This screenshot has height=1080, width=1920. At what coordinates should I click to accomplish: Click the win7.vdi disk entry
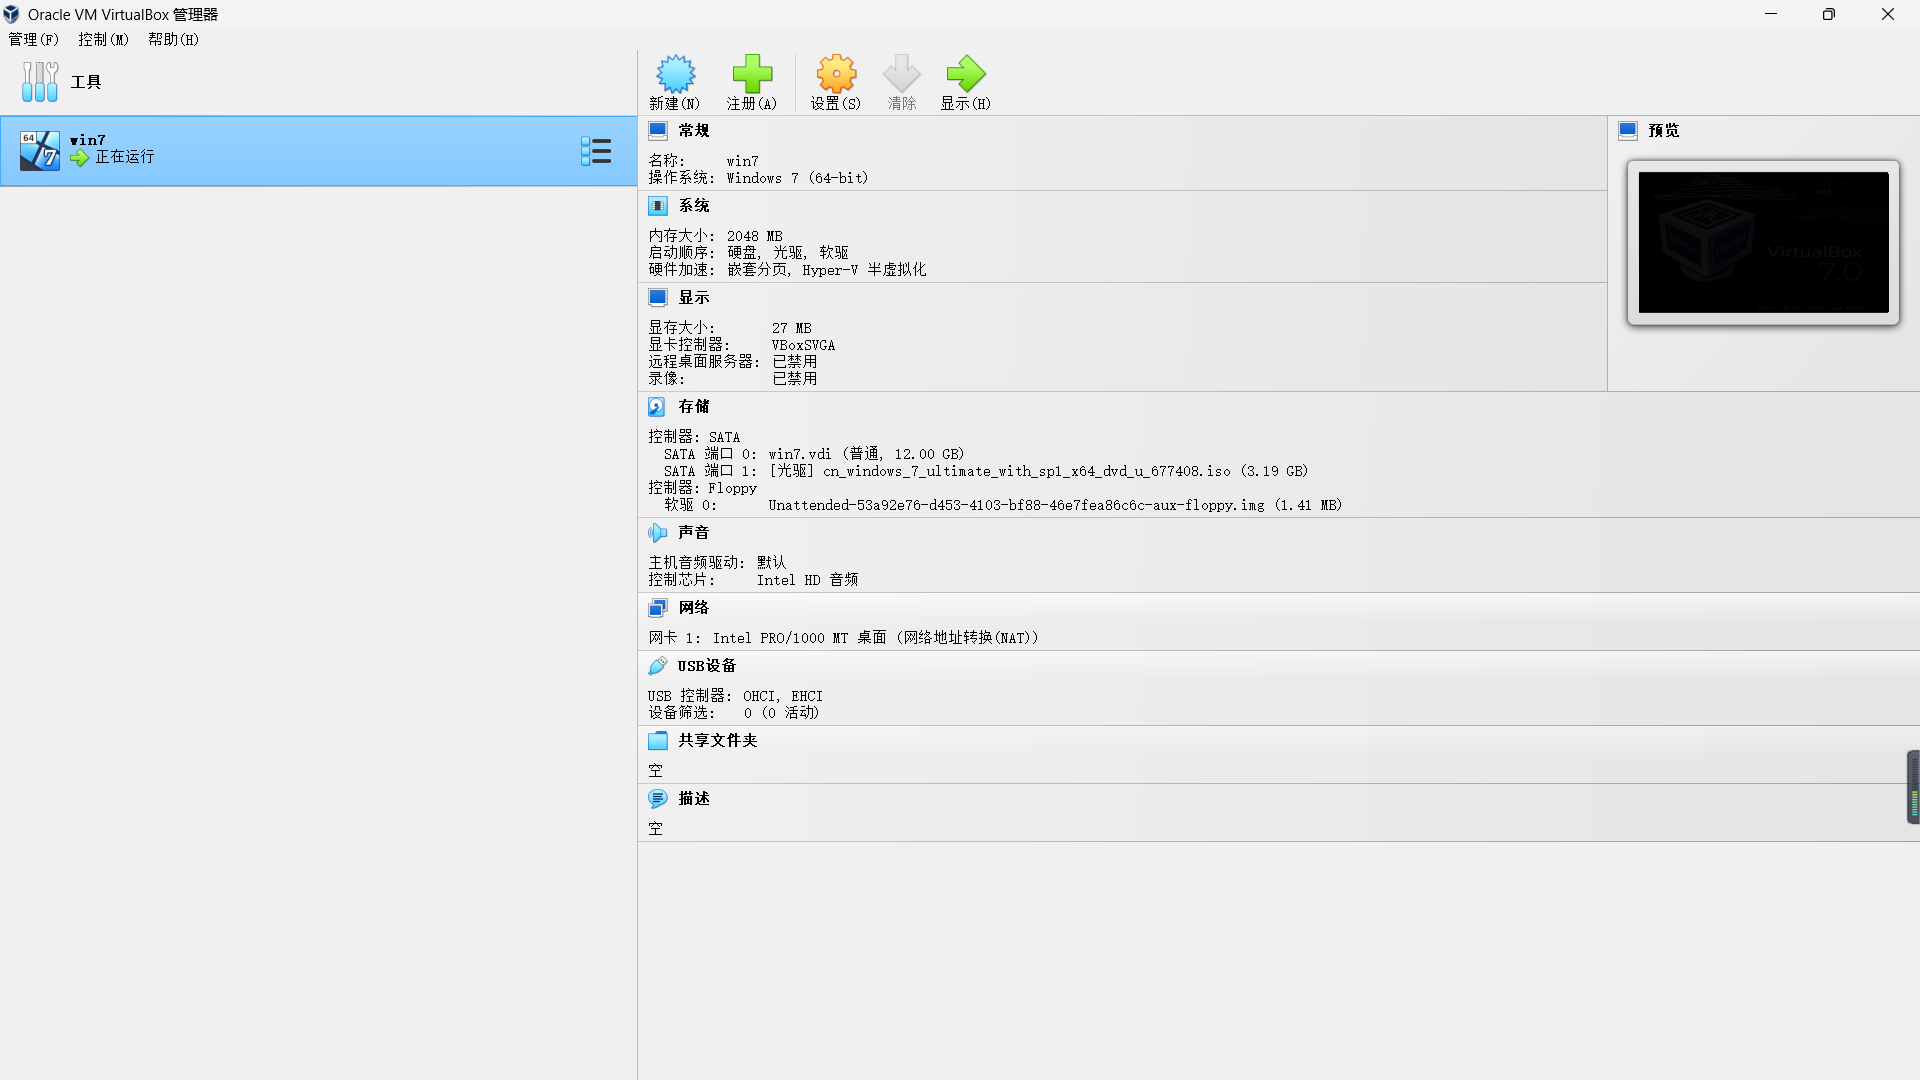pyautogui.click(x=866, y=455)
